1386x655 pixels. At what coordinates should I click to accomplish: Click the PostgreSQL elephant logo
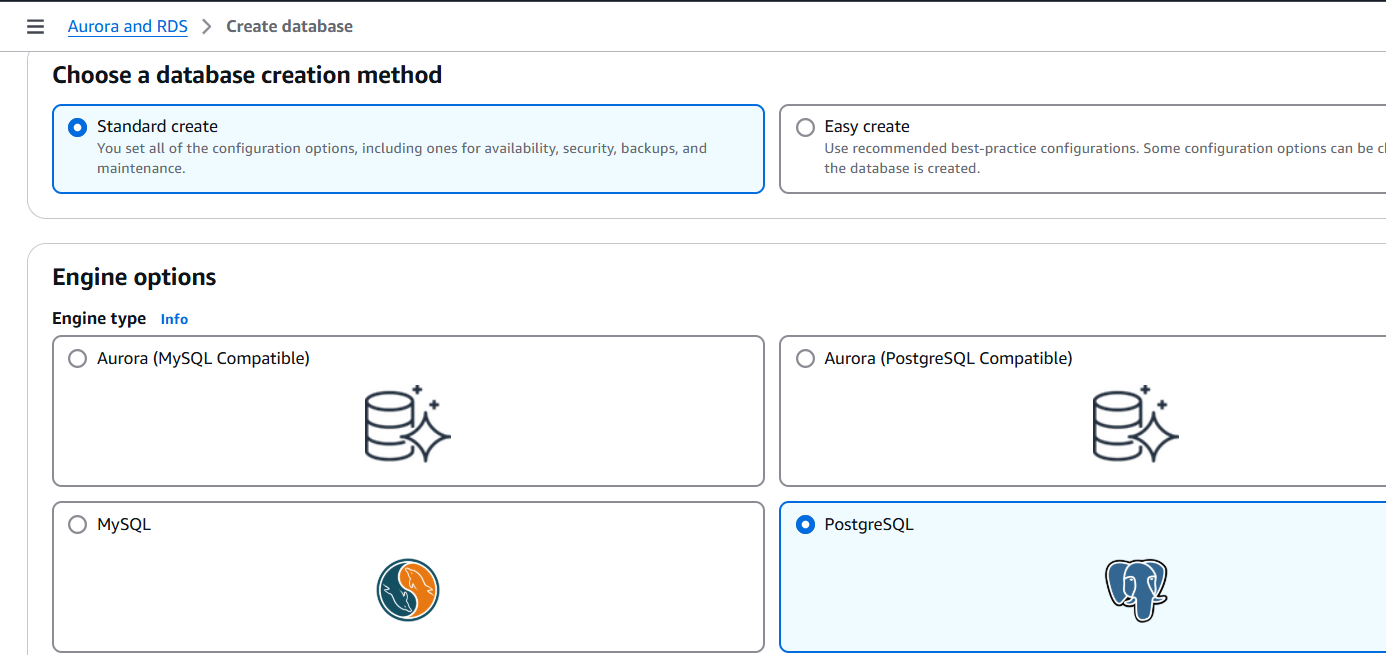pyautogui.click(x=1136, y=590)
